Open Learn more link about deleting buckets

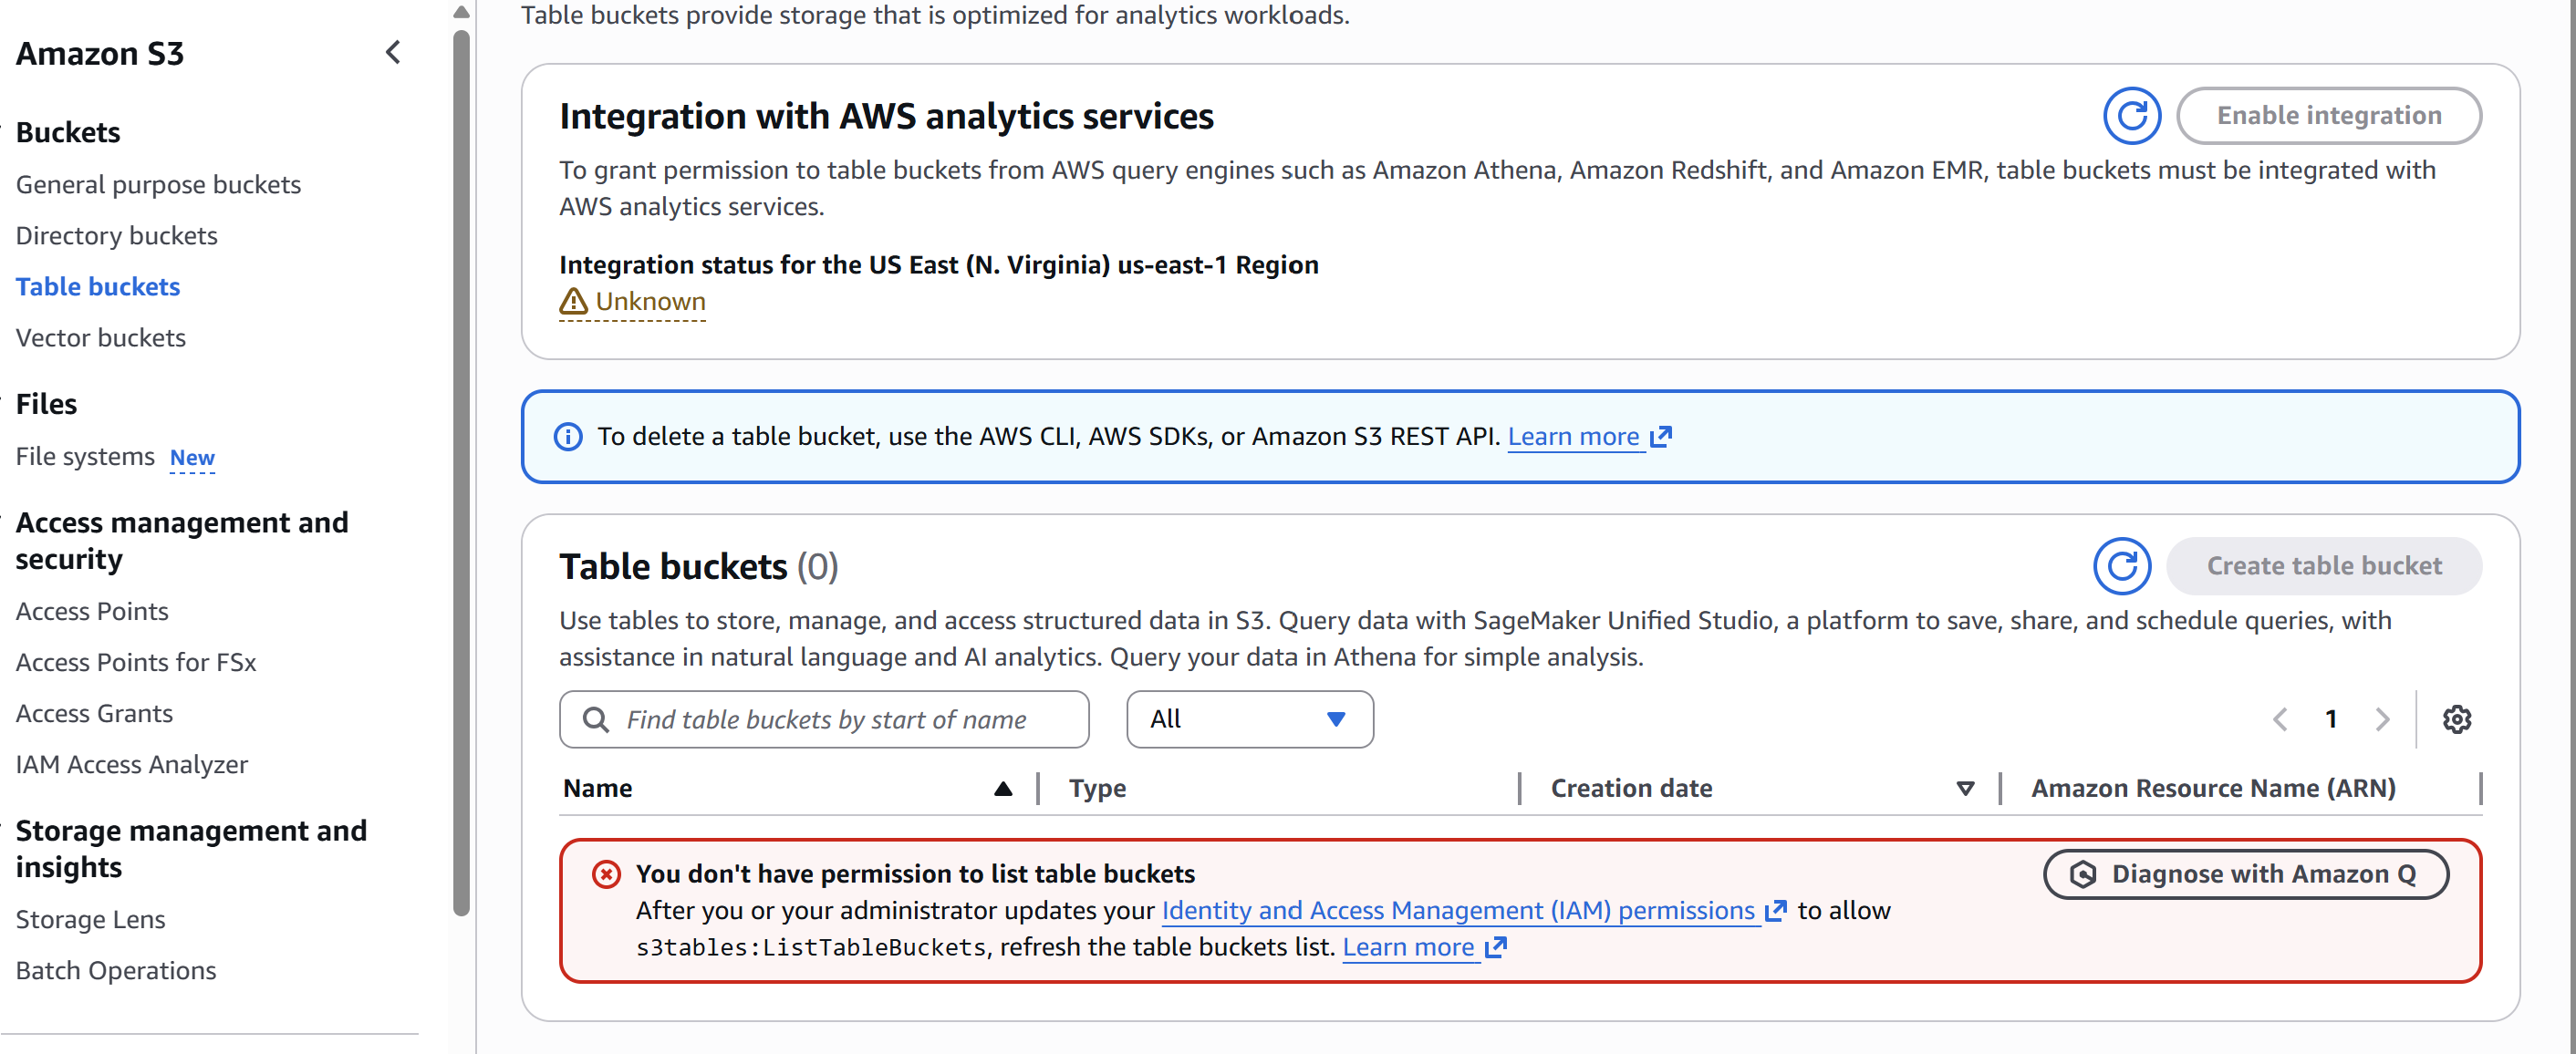pos(1573,436)
